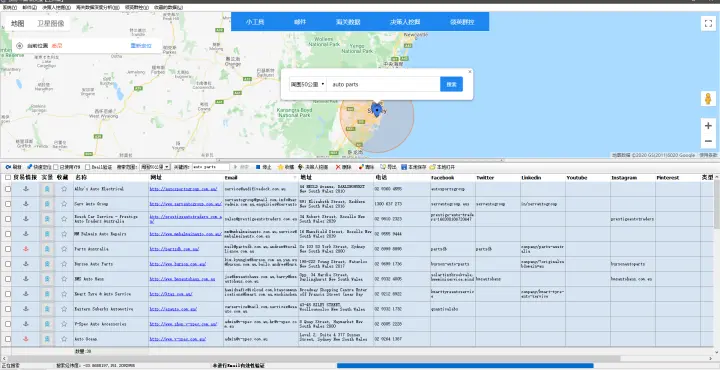Viewport: 720px width, 370px height.
Task: Zoom in the map with plus button
Action: pos(708,126)
